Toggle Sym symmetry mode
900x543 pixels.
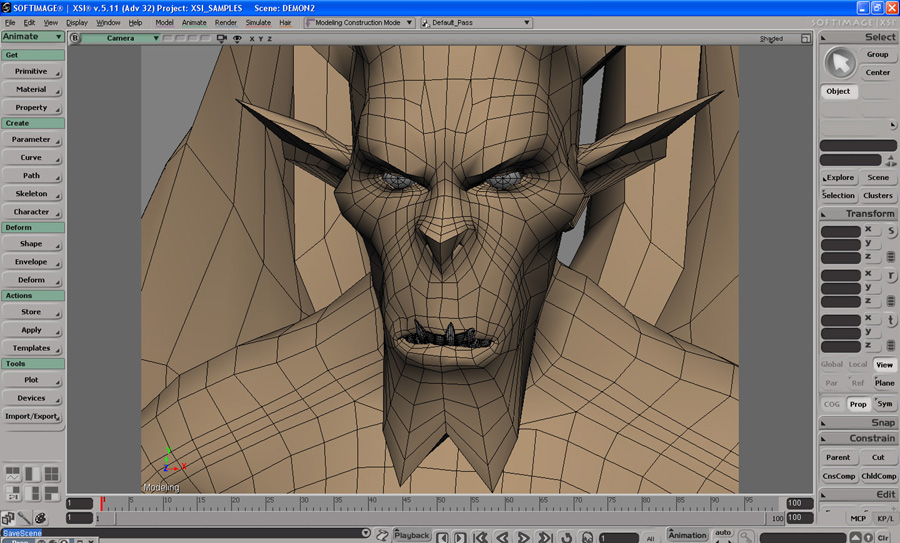coord(885,404)
